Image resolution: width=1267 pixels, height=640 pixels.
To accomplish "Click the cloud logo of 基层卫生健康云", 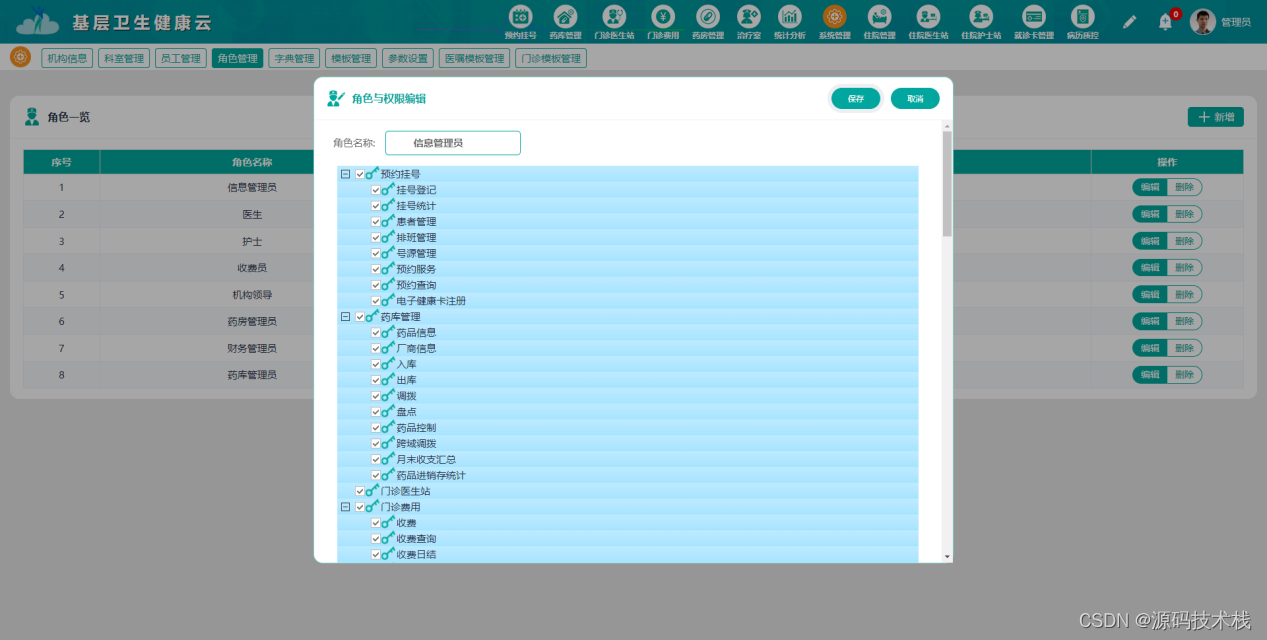I will pyautogui.click(x=36, y=21).
